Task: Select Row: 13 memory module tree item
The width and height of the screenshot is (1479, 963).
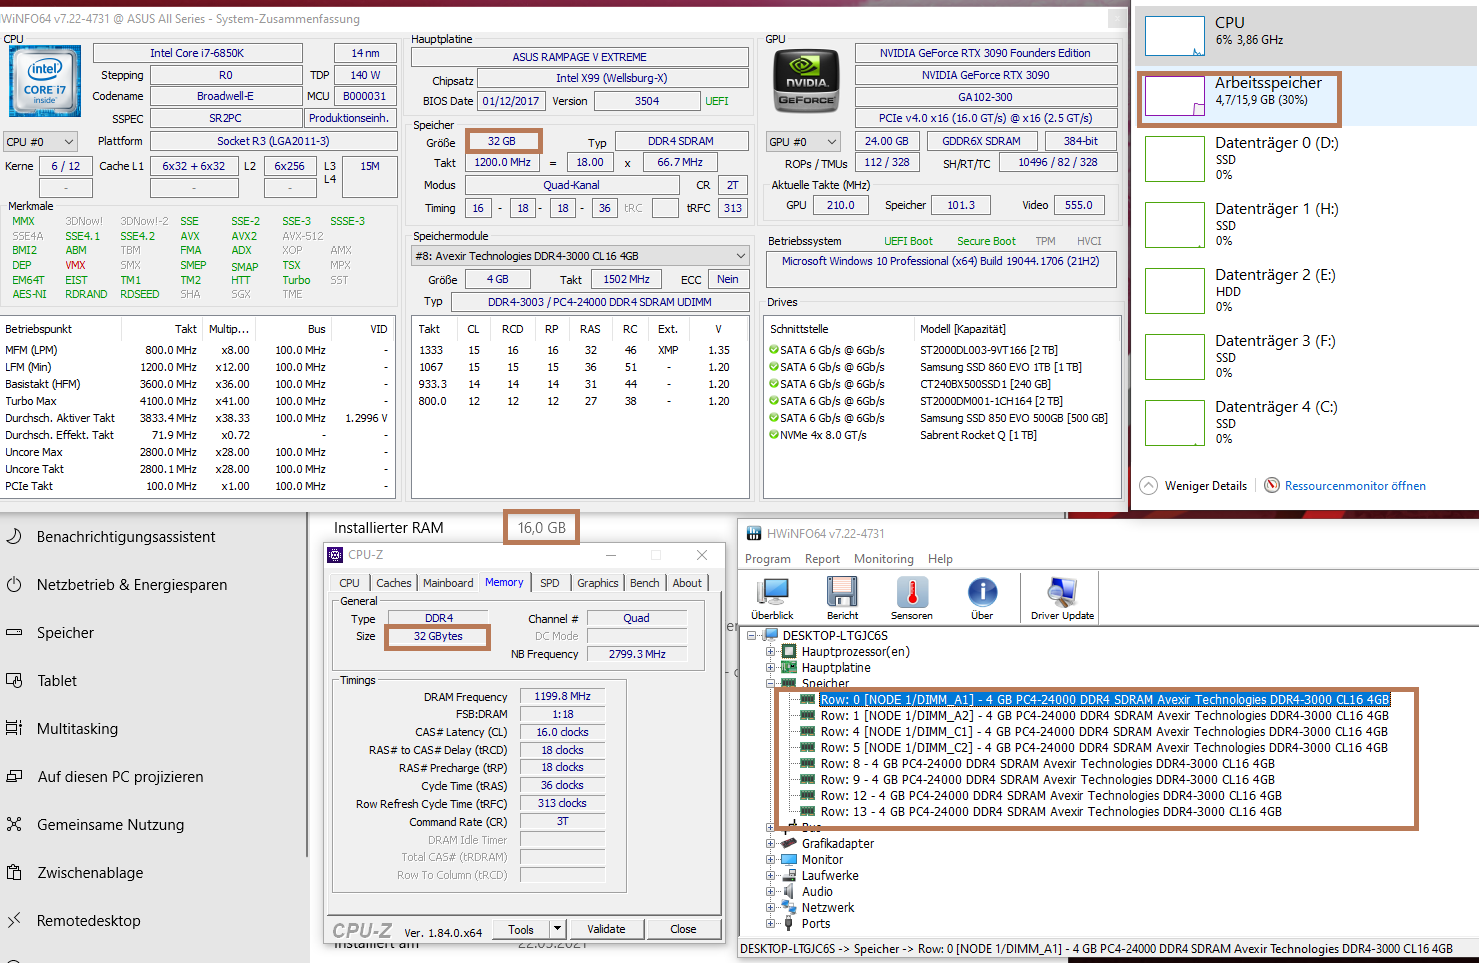Action: coord(1051,811)
